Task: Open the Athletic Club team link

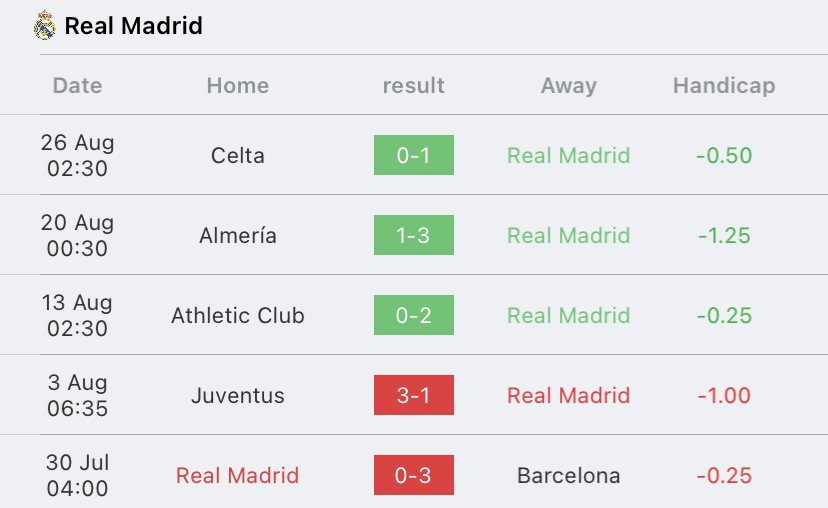Action: (x=238, y=315)
